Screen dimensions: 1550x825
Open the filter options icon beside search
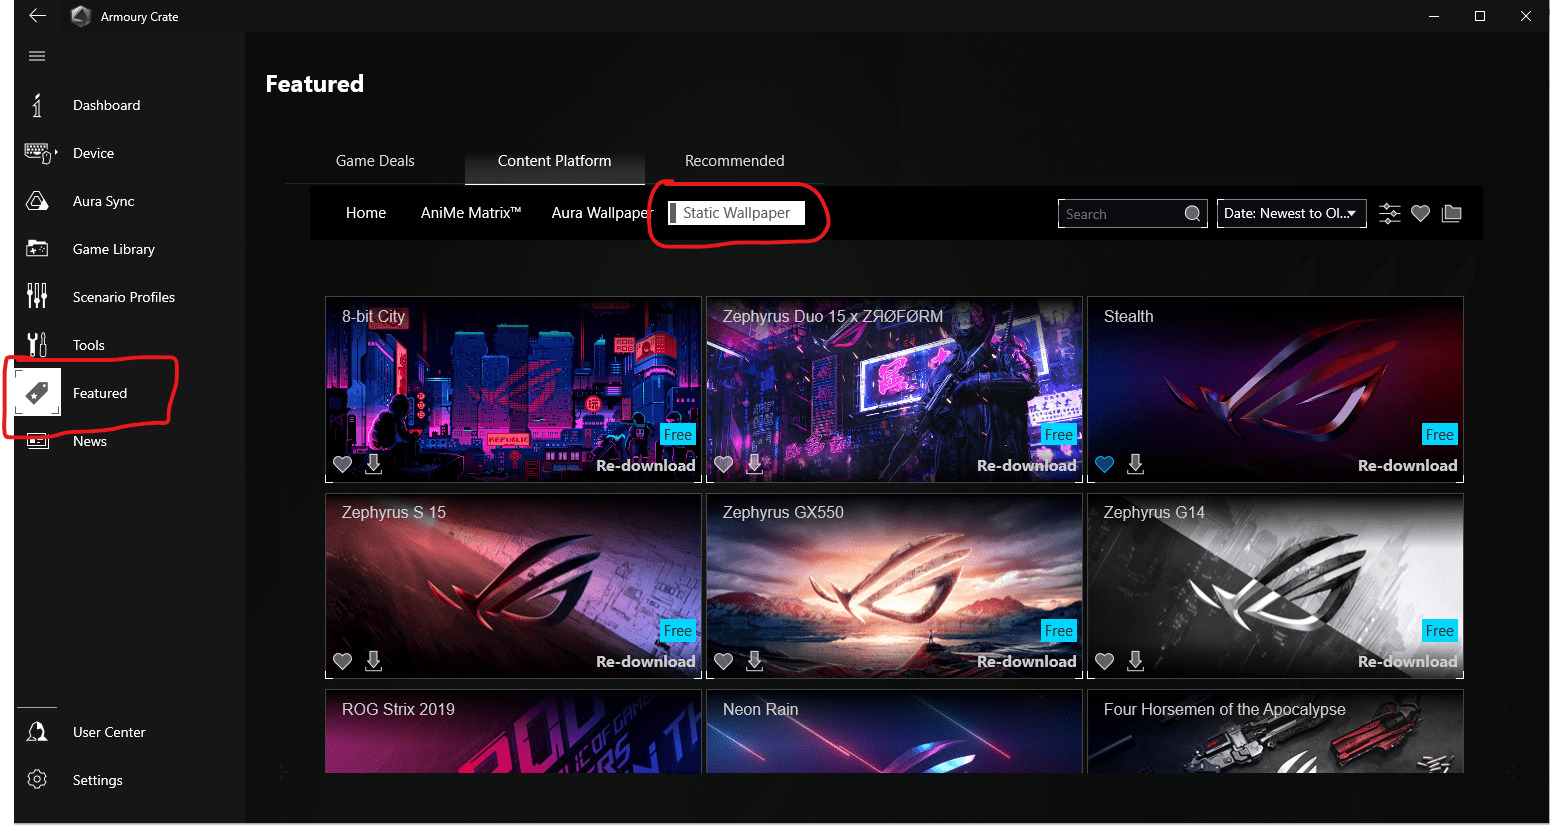(1389, 213)
